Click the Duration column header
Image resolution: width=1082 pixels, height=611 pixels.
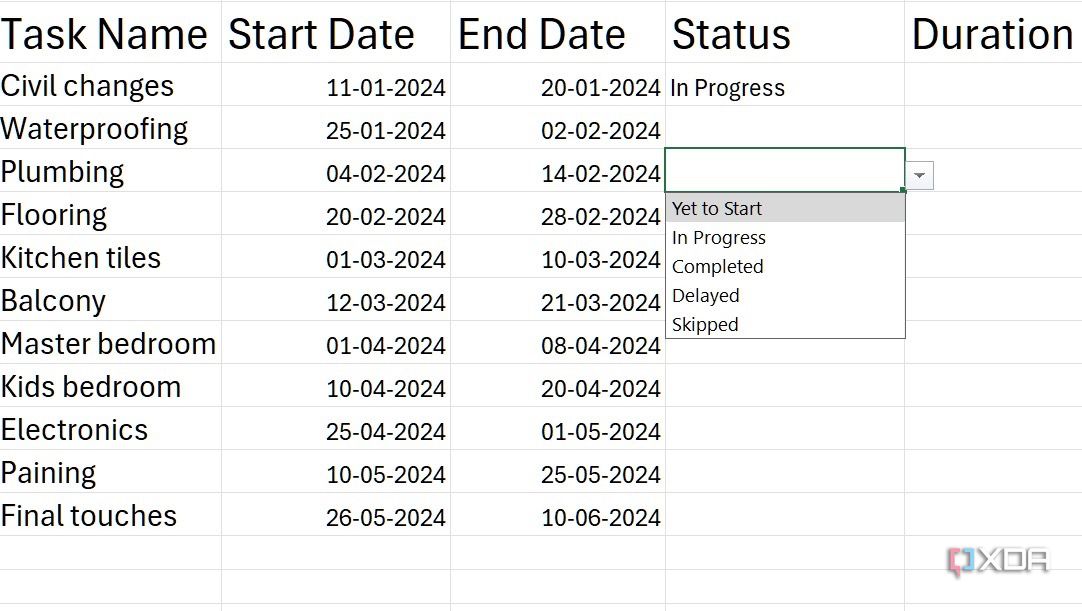(992, 33)
